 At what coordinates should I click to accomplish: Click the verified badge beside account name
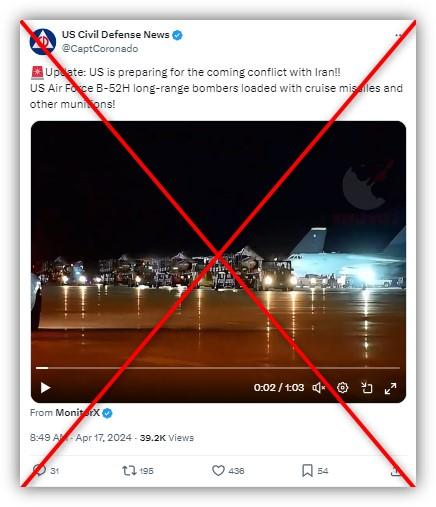click(x=177, y=35)
